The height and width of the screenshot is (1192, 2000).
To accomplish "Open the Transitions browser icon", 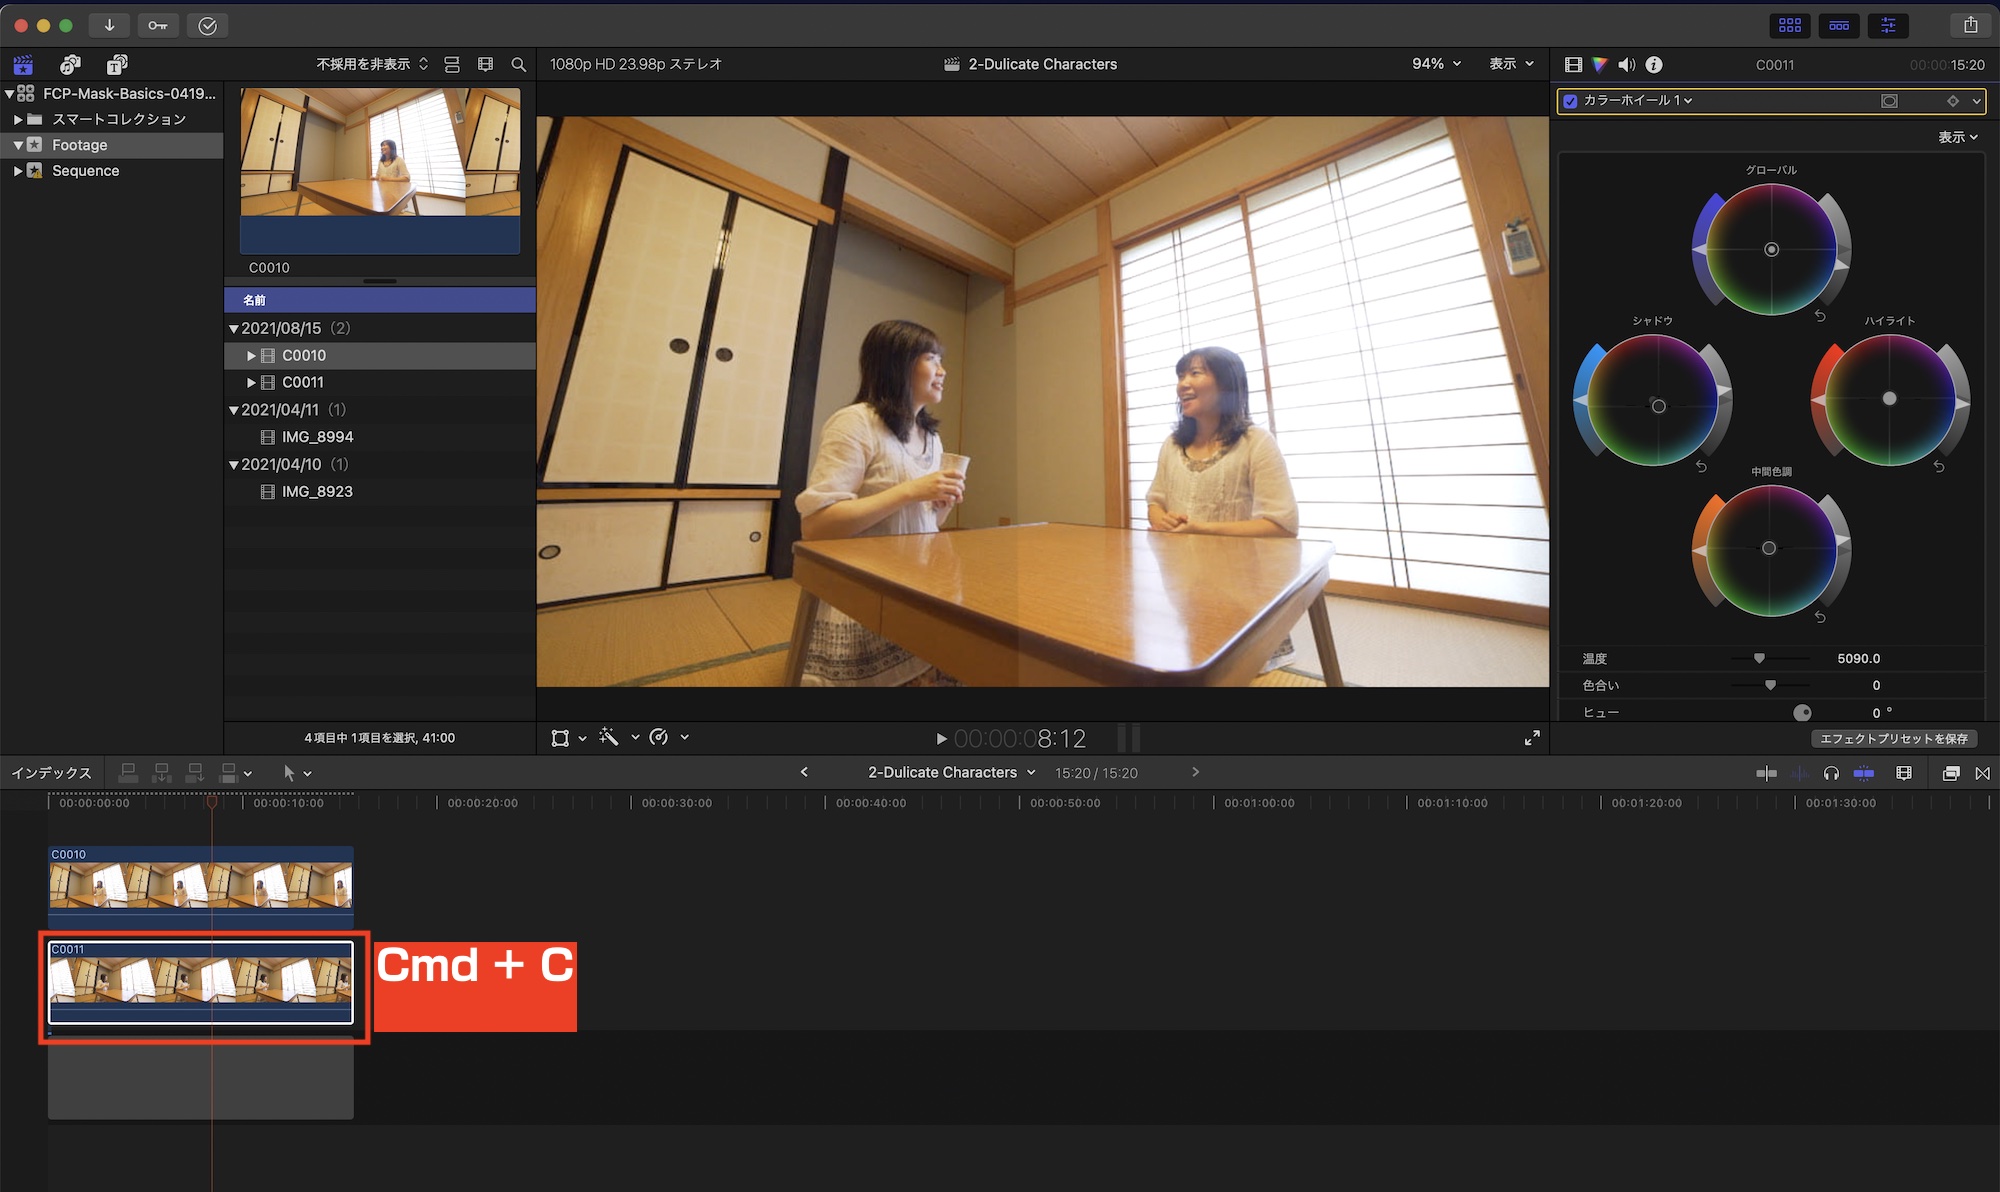I will pyautogui.click(x=1982, y=773).
